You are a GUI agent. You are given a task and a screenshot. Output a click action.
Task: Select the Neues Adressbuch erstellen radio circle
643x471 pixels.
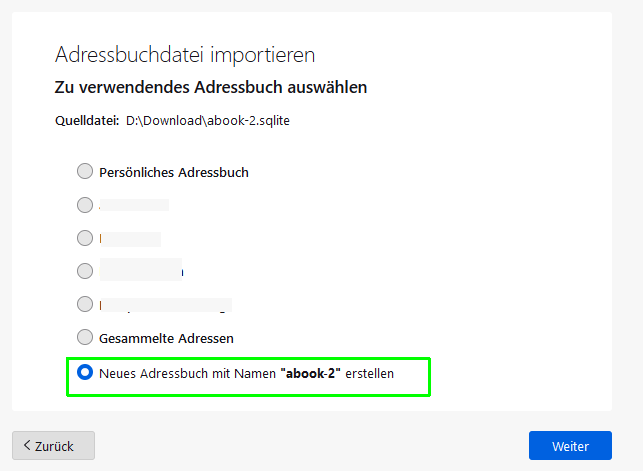pyautogui.click(x=85, y=372)
